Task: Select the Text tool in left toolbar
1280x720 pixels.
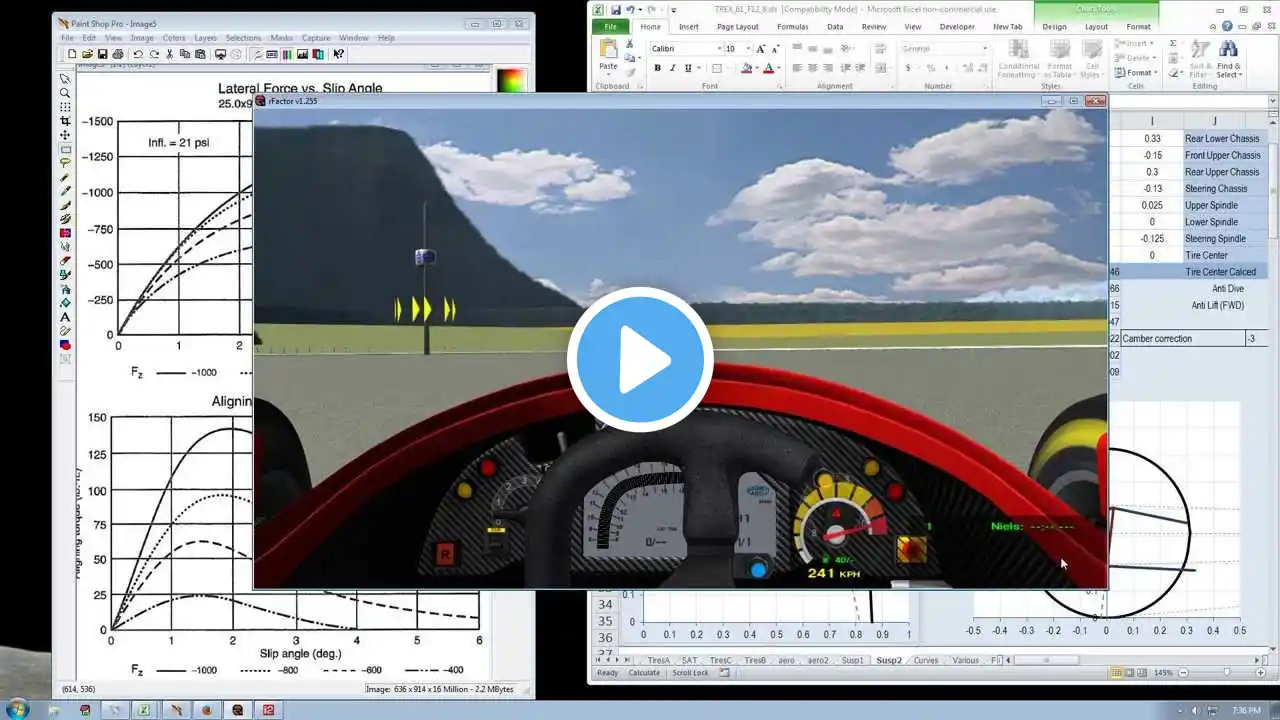Action: coord(65,317)
